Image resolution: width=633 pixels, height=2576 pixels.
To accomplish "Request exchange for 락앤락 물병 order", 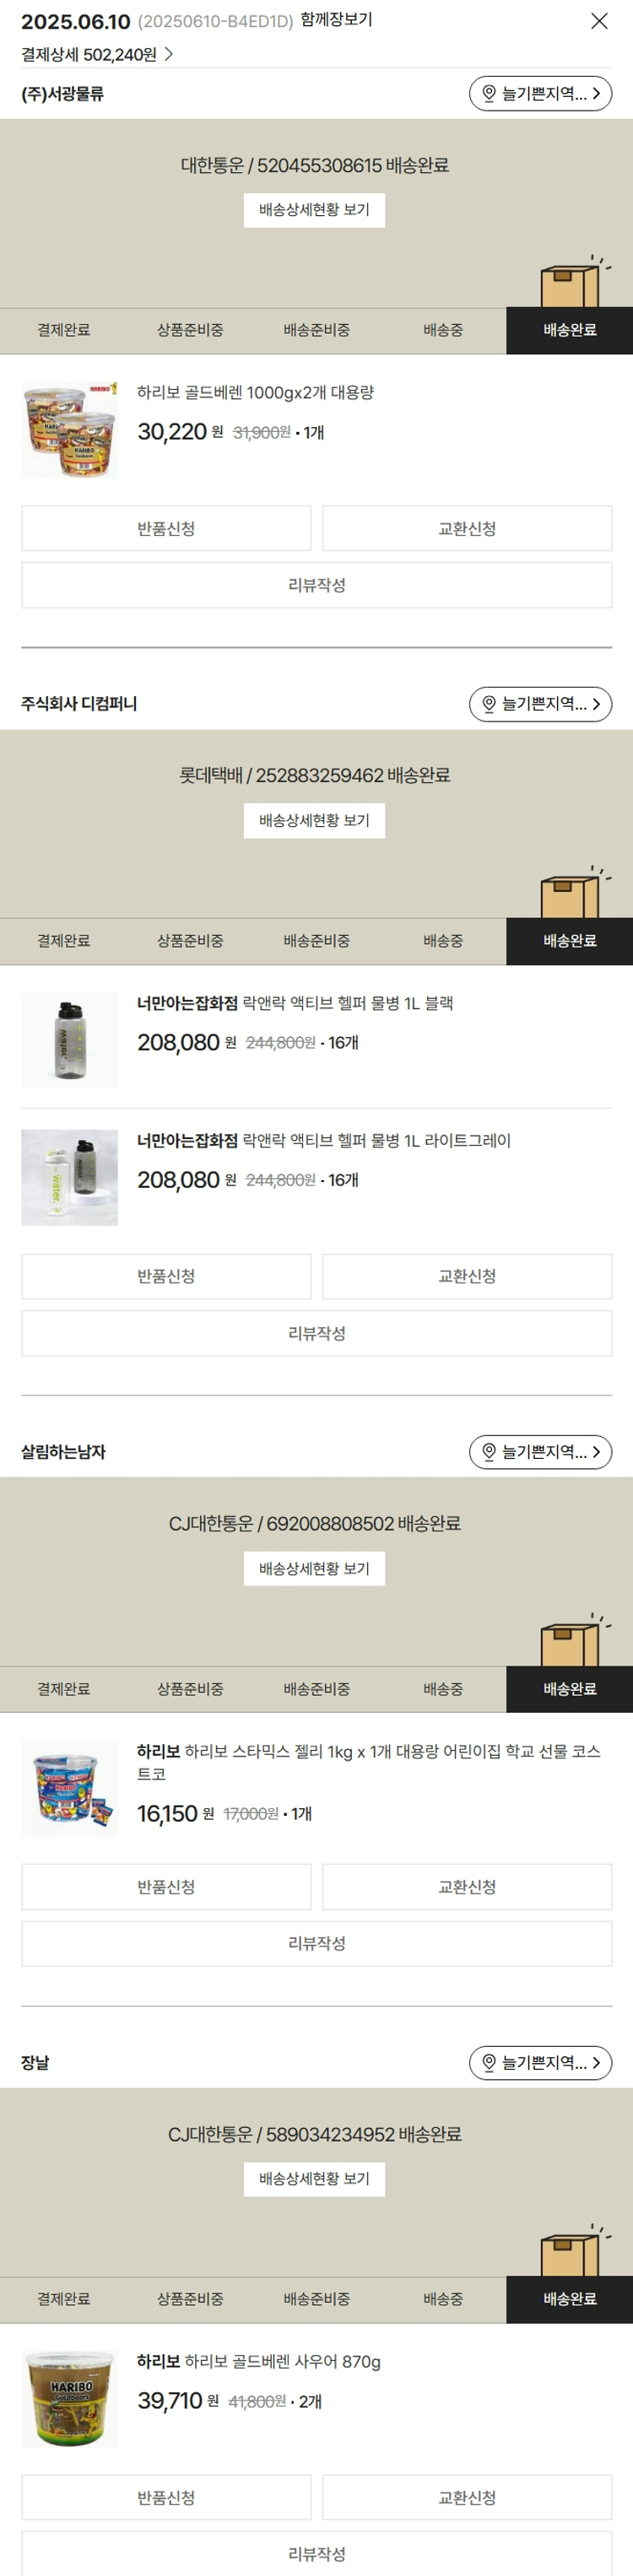I will tap(467, 1276).
